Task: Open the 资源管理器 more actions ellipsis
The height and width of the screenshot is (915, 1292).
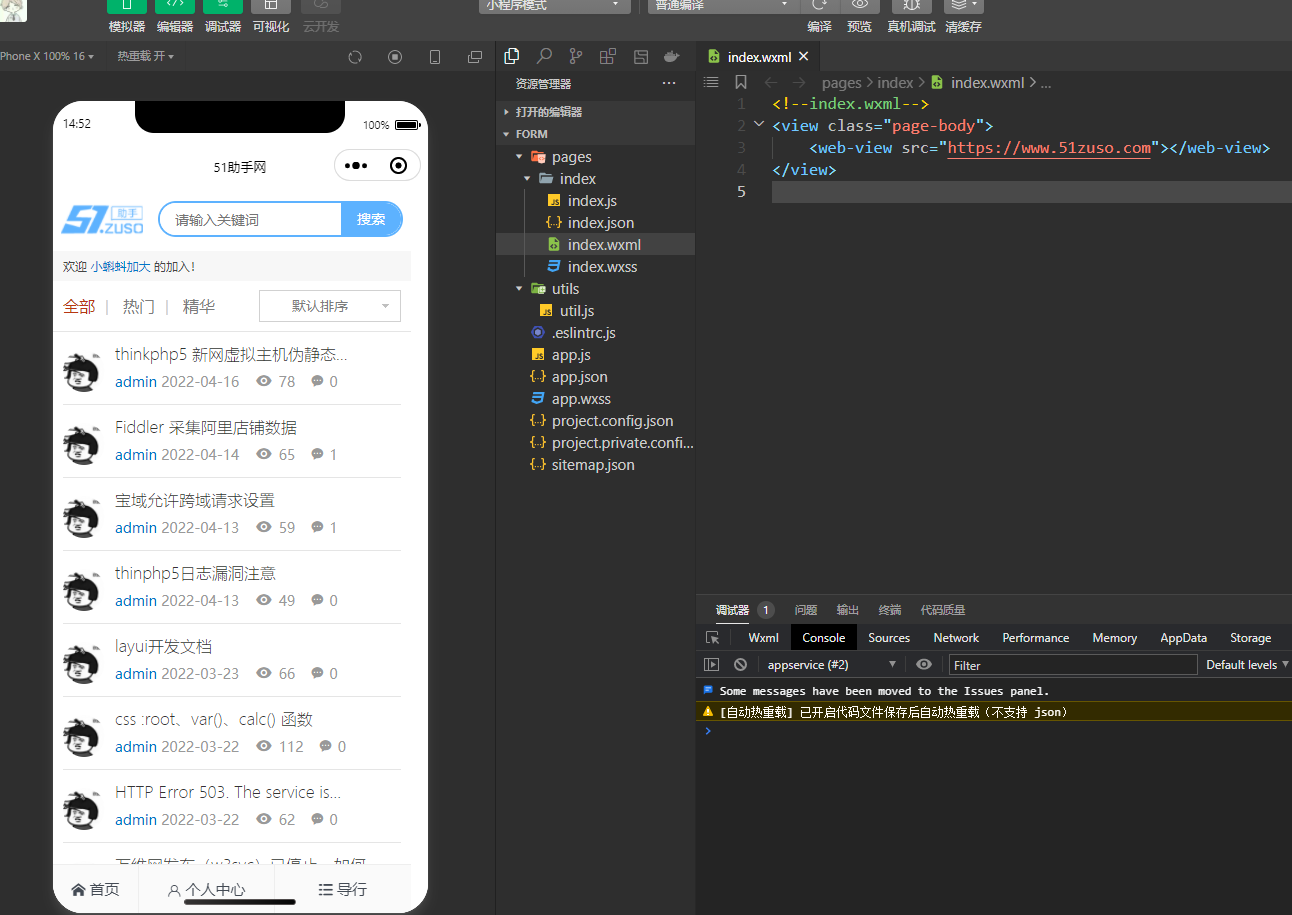Action: [x=669, y=84]
